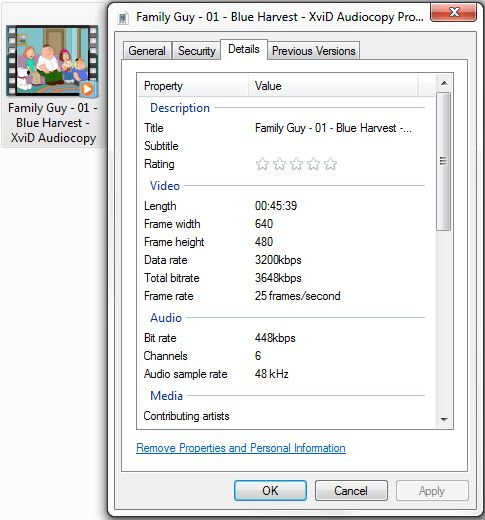Select the total bitrate value 3648kbps
The width and height of the screenshot is (485, 520).
[278, 278]
